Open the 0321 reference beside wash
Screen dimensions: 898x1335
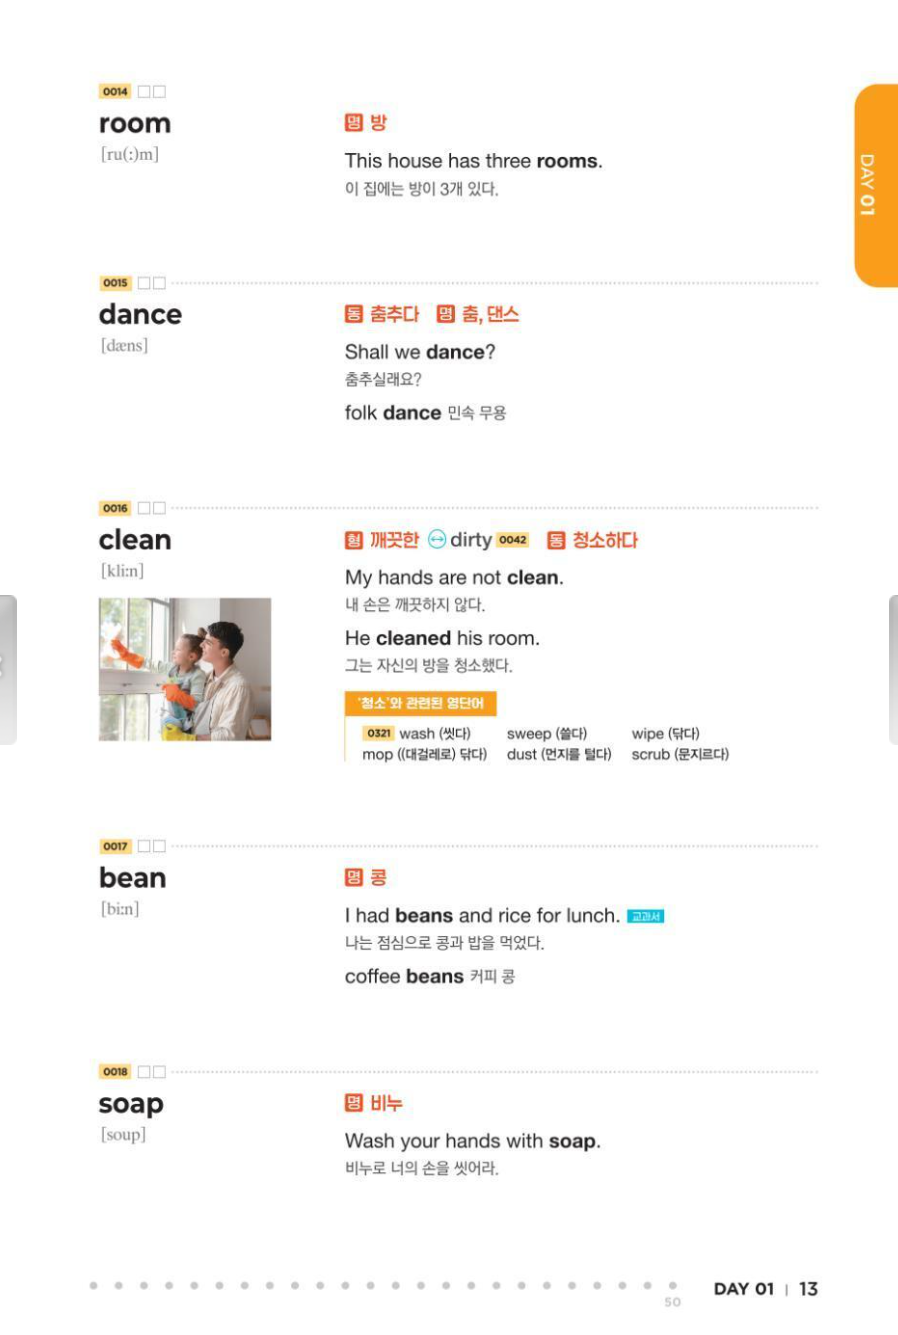pos(378,733)
